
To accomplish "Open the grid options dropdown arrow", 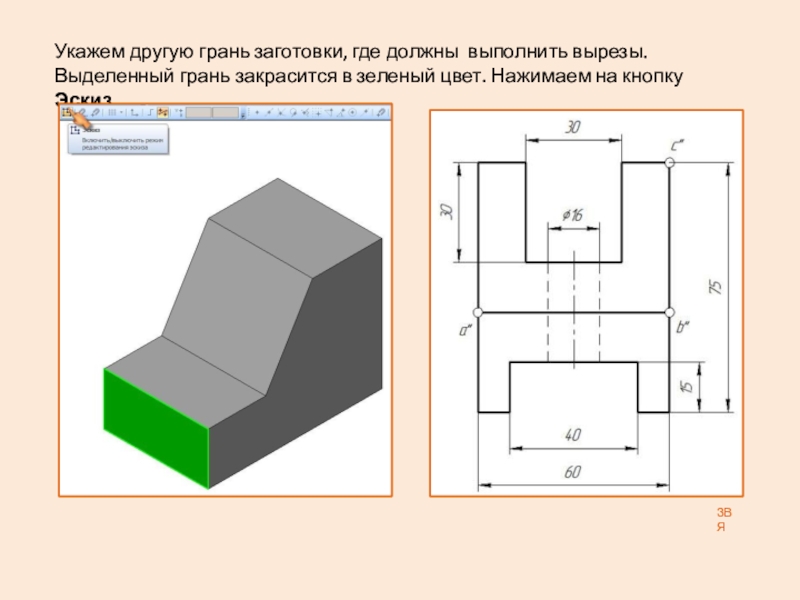I will pyautogui.click(x=121, y=112).
